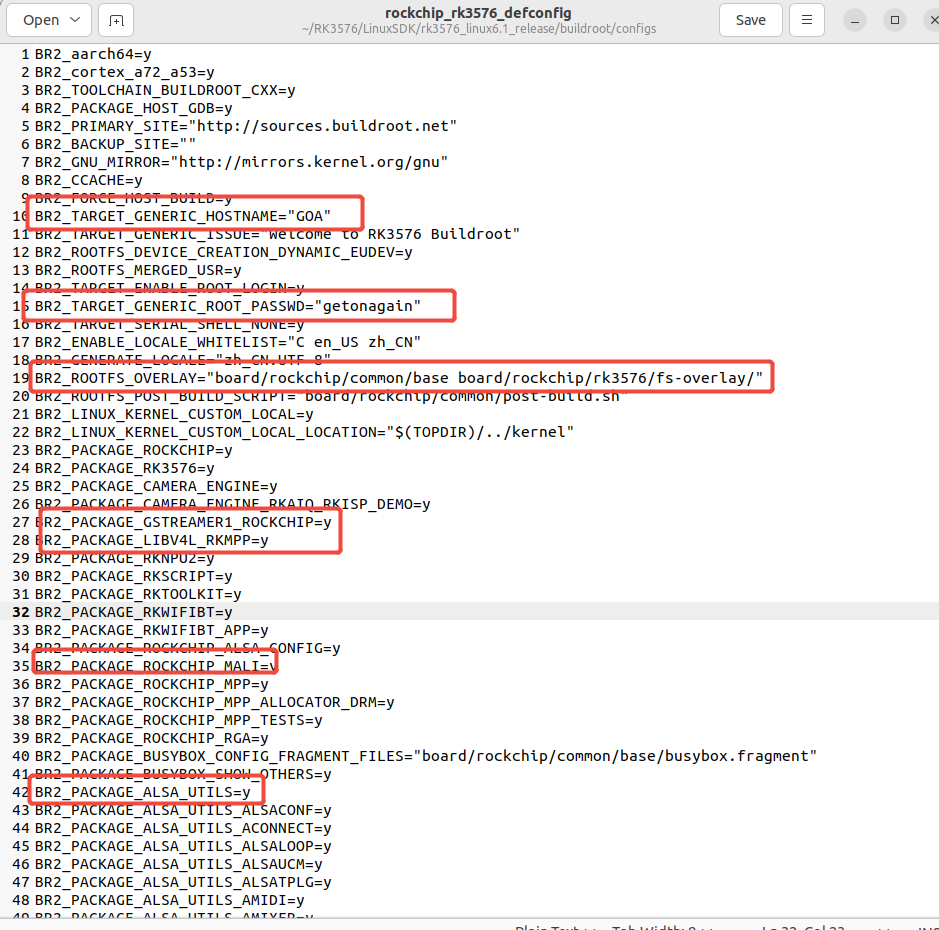
Task: Open the Plain Text language selector
Action: point(550,926)
